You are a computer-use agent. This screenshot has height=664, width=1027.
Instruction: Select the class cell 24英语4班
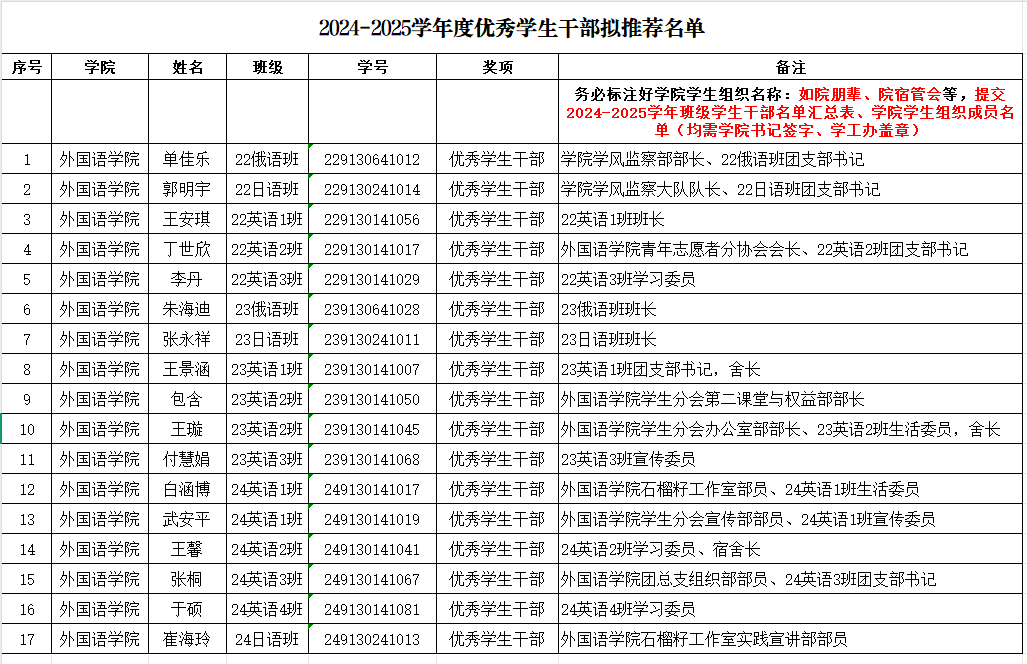pyautogui.click(x=267, y=609)
